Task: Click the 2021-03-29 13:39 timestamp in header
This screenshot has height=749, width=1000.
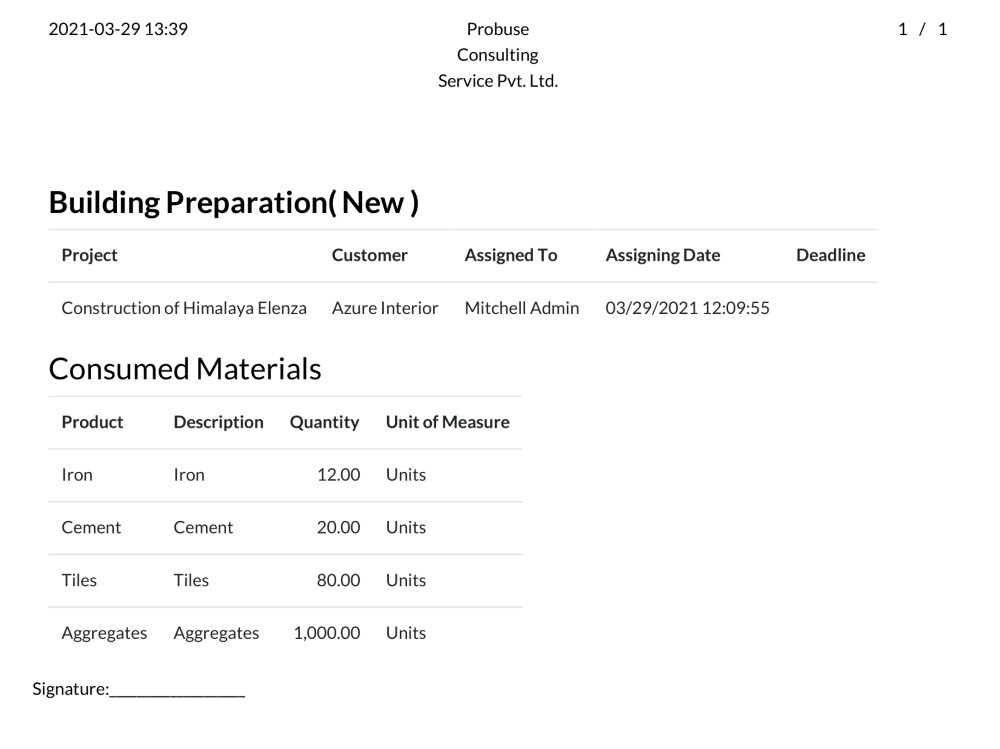Action: coord(118,29)
